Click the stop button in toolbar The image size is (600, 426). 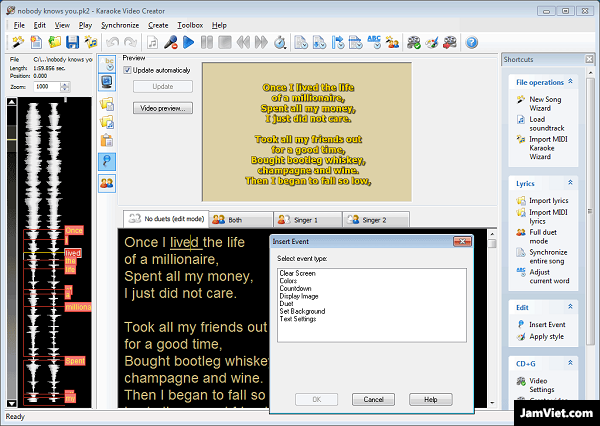225,42
